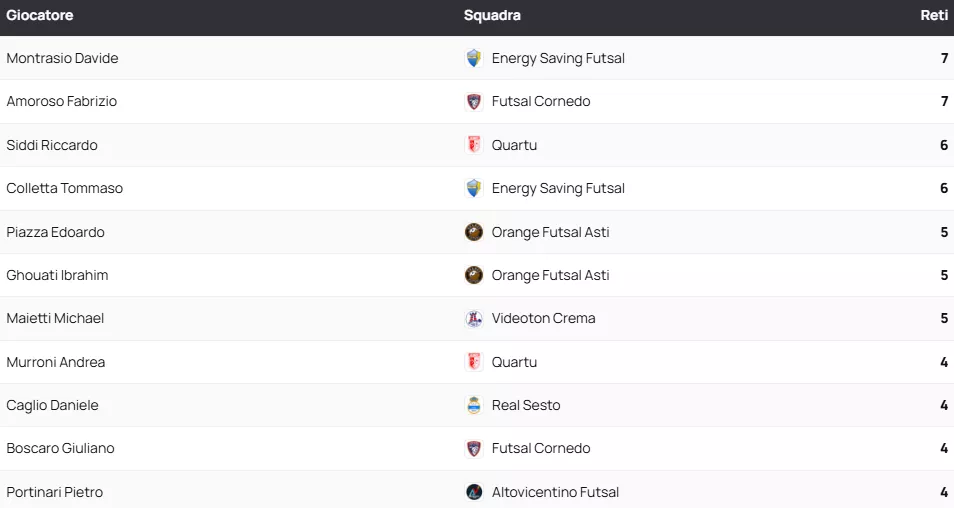Viewport: 954px width, 508px height.
Task: Click Altovicentino Futsal team name
Action: 555,492
